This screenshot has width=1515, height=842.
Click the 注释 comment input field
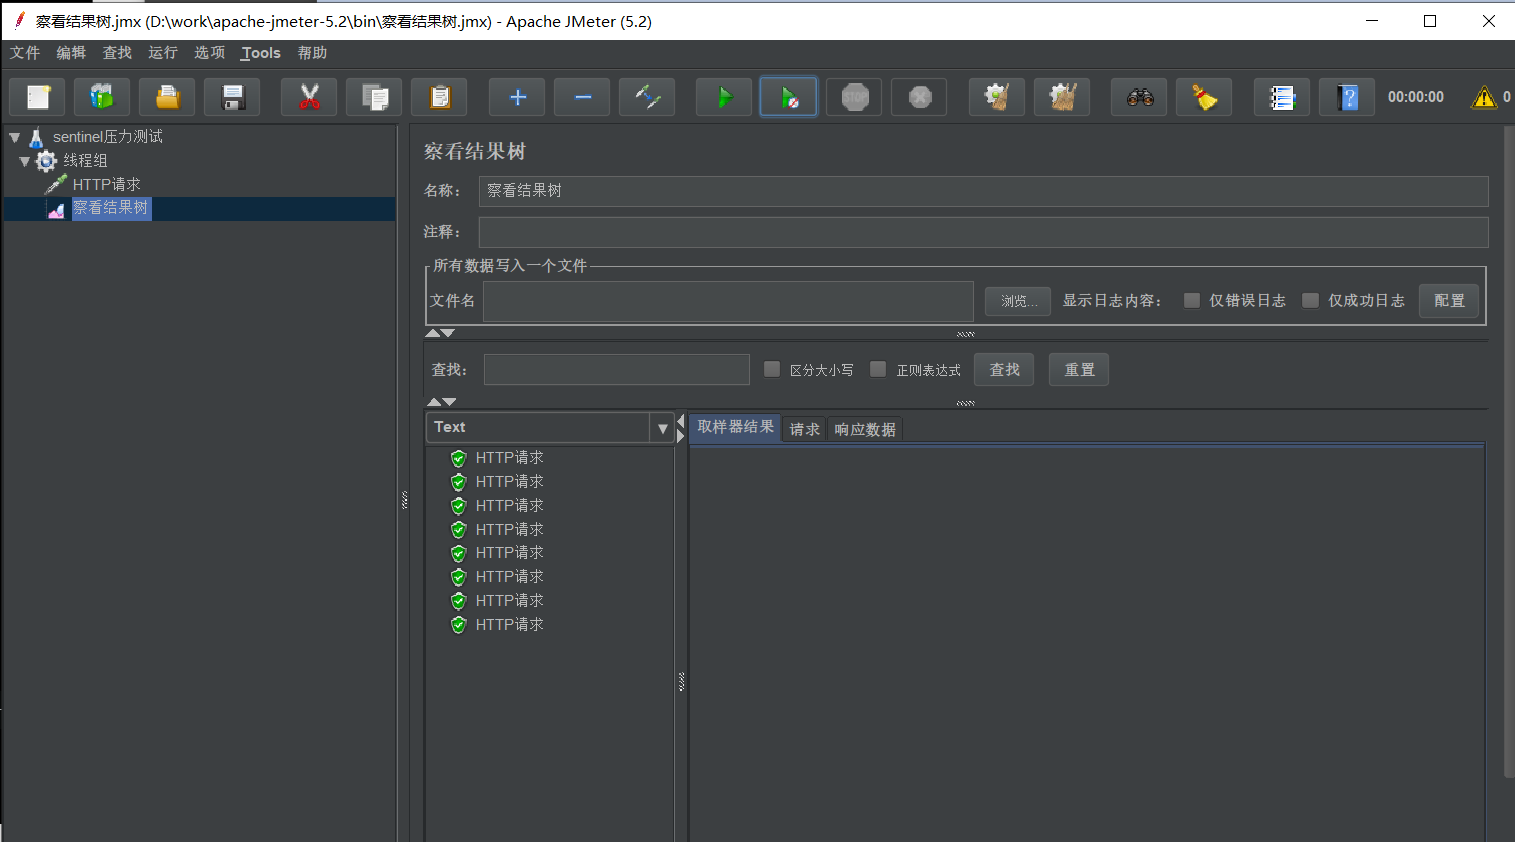pos(983,232)
